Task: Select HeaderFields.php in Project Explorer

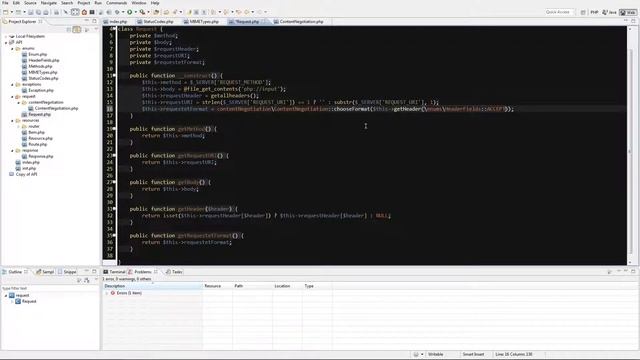Action: pyautogui.click(x=44, y=60)
